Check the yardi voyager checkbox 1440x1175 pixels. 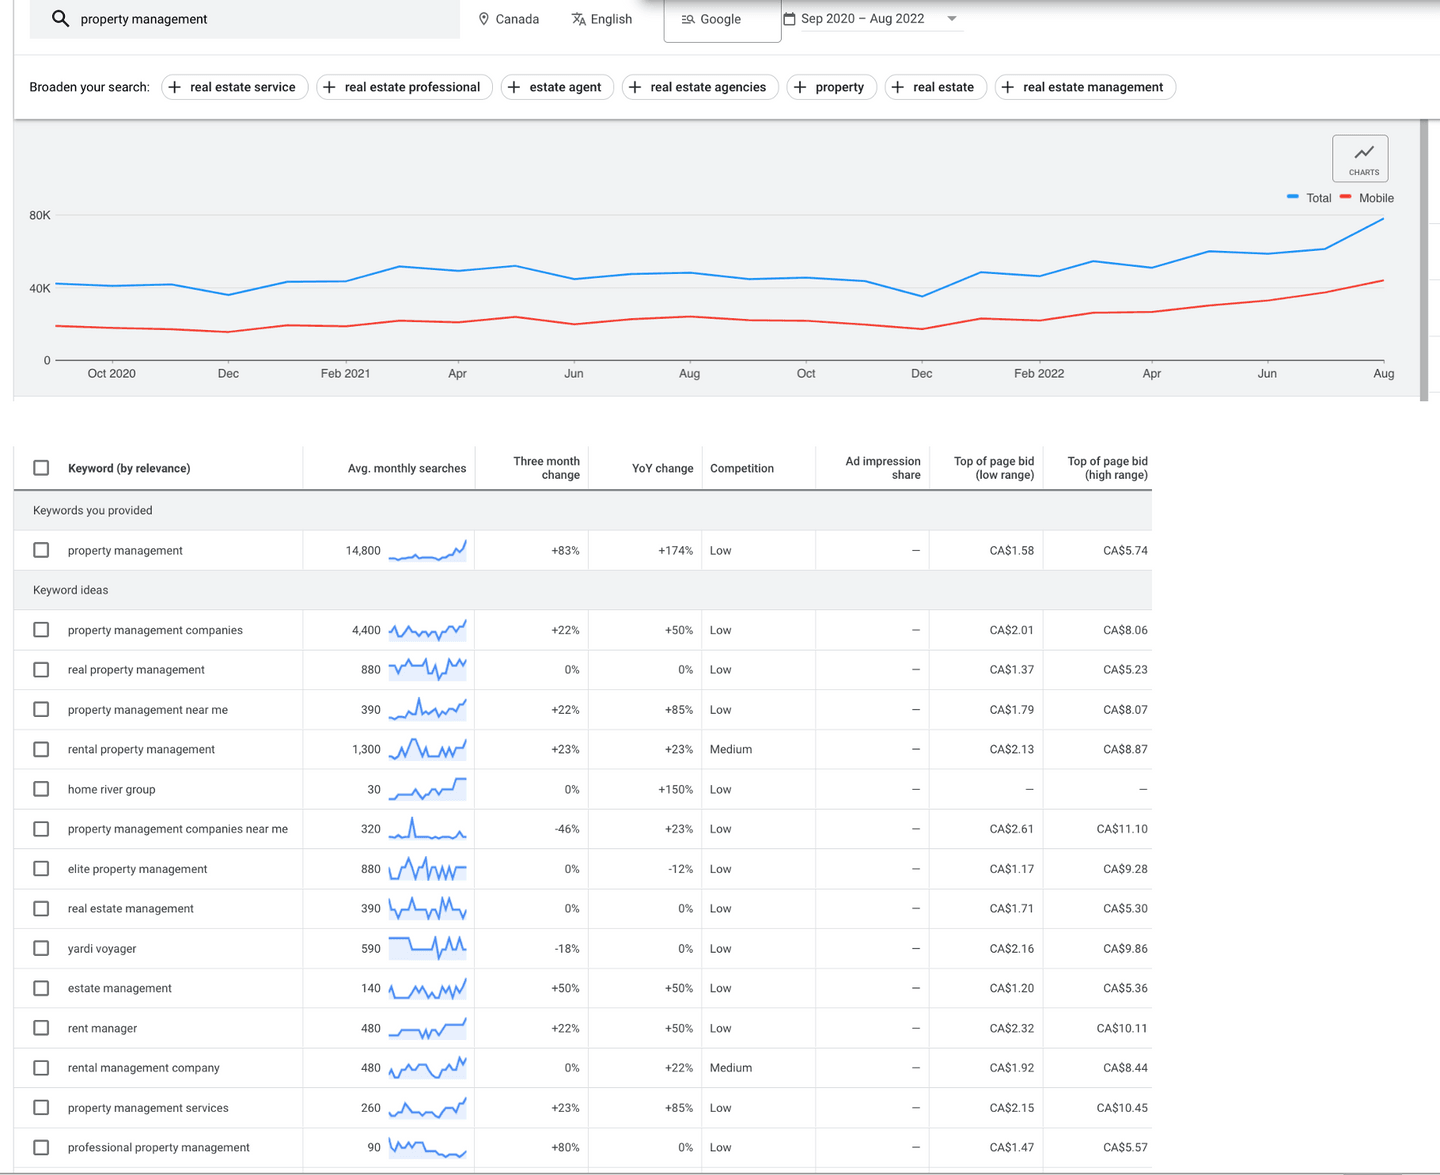click(x=41, y=948)
